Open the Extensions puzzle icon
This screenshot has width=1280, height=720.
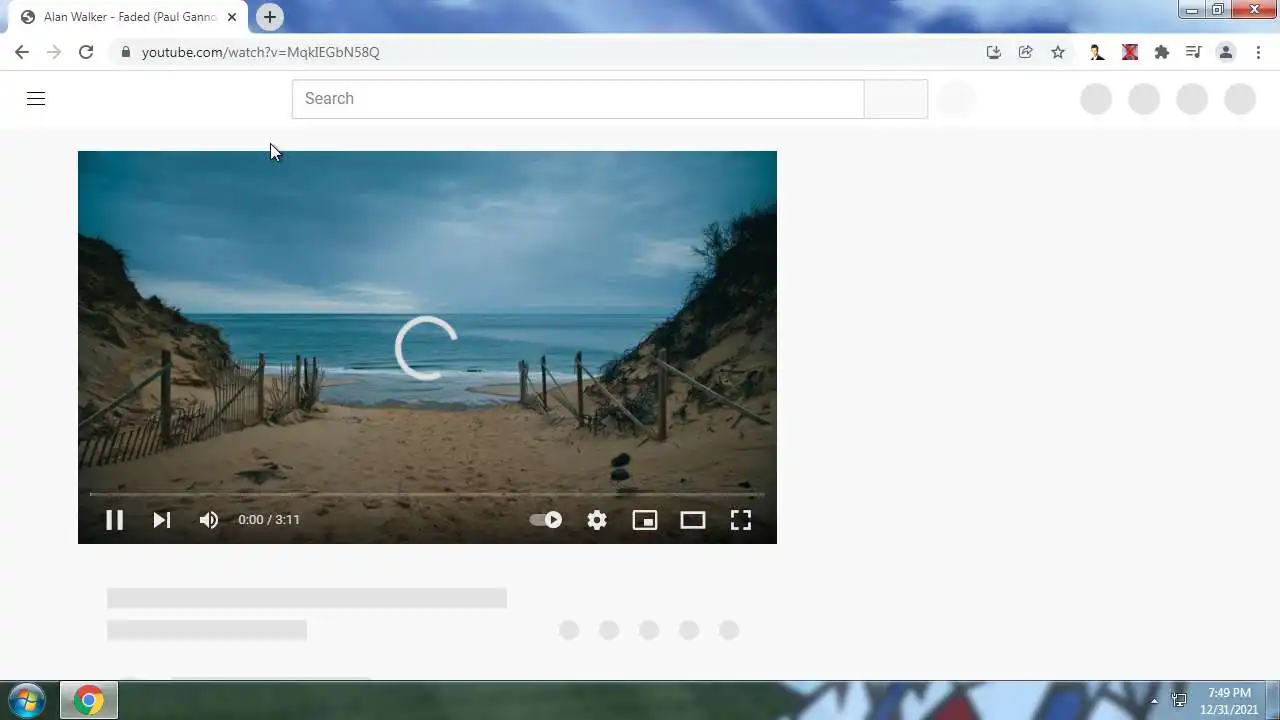(1161, 52)
